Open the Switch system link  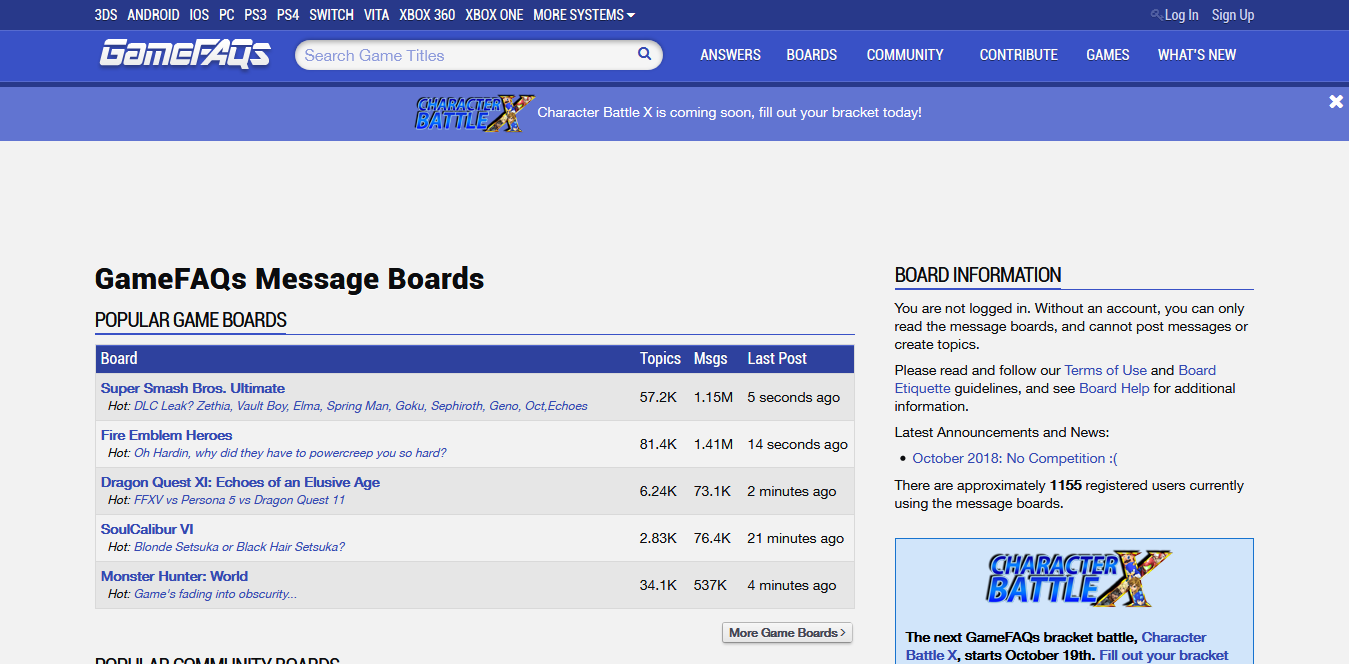coord(332,15)
